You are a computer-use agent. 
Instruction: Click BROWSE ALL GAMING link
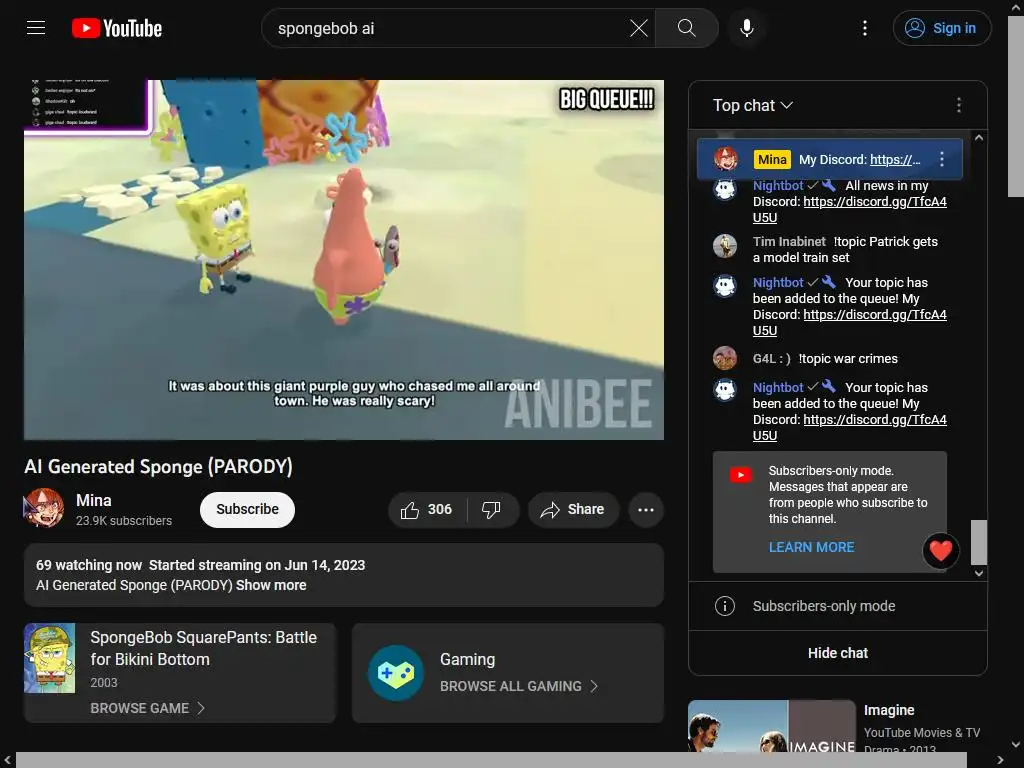519,686
